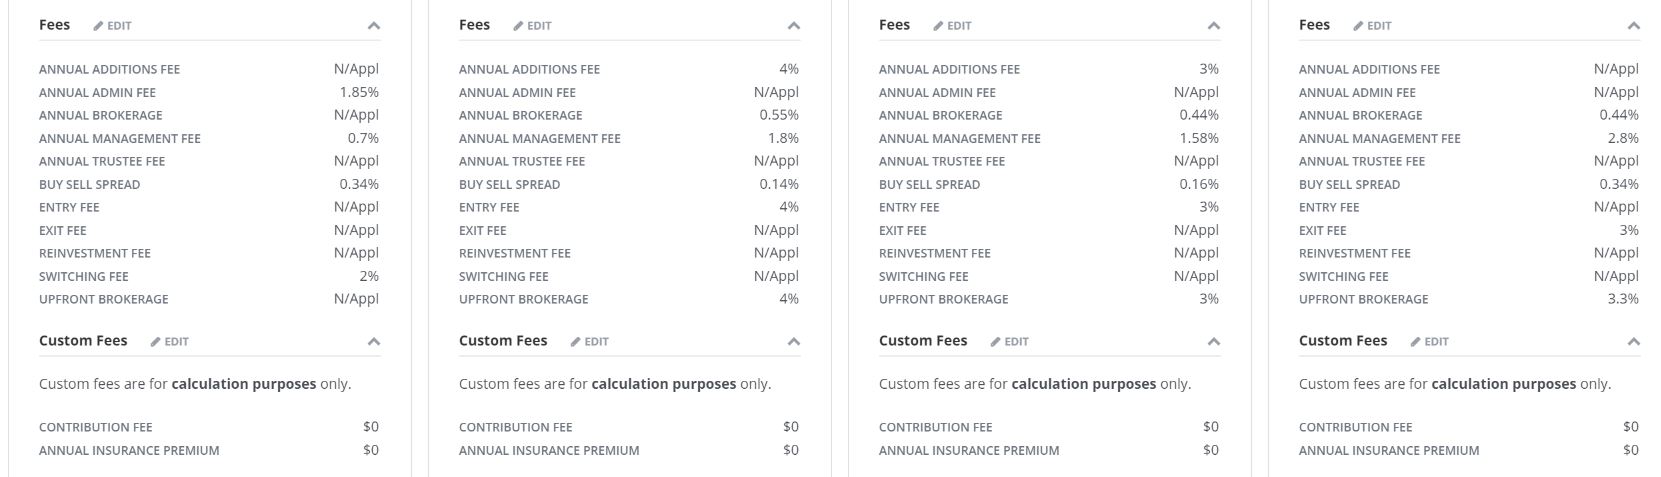Viewport: 1661px width, 477px height.
Task: Collapse the Fees section in the third card
Action: [1214, 26]
